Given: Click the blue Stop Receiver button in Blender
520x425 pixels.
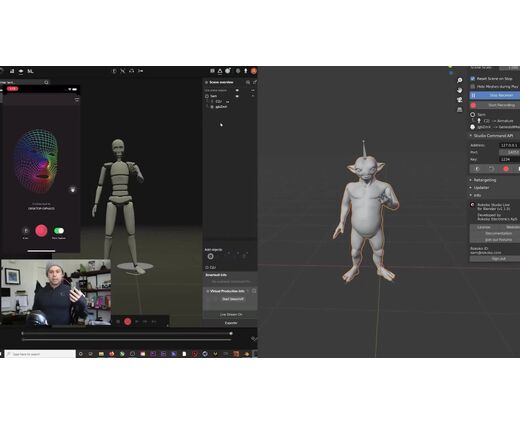Looking at the screenshot, I should click(495, 95).
